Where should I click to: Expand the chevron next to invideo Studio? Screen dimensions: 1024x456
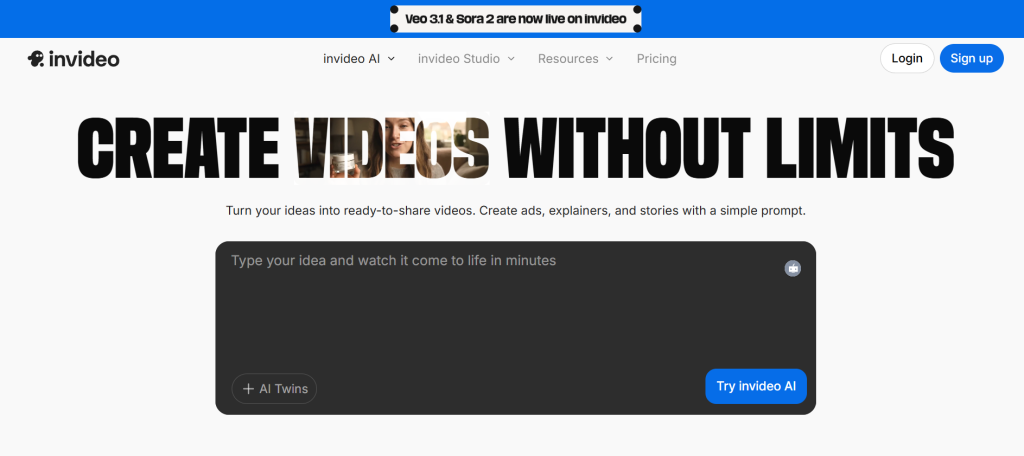[511, 59]
